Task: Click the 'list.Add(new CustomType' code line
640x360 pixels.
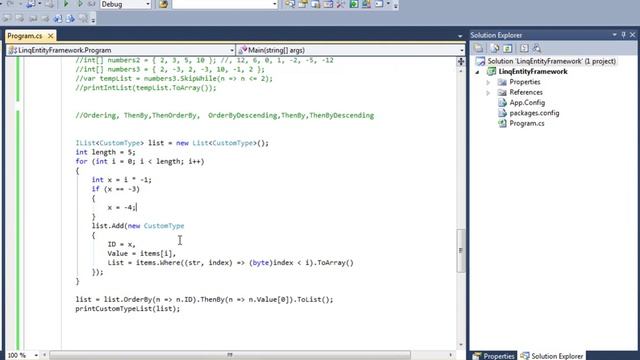Action: click(x=138, y=226)
